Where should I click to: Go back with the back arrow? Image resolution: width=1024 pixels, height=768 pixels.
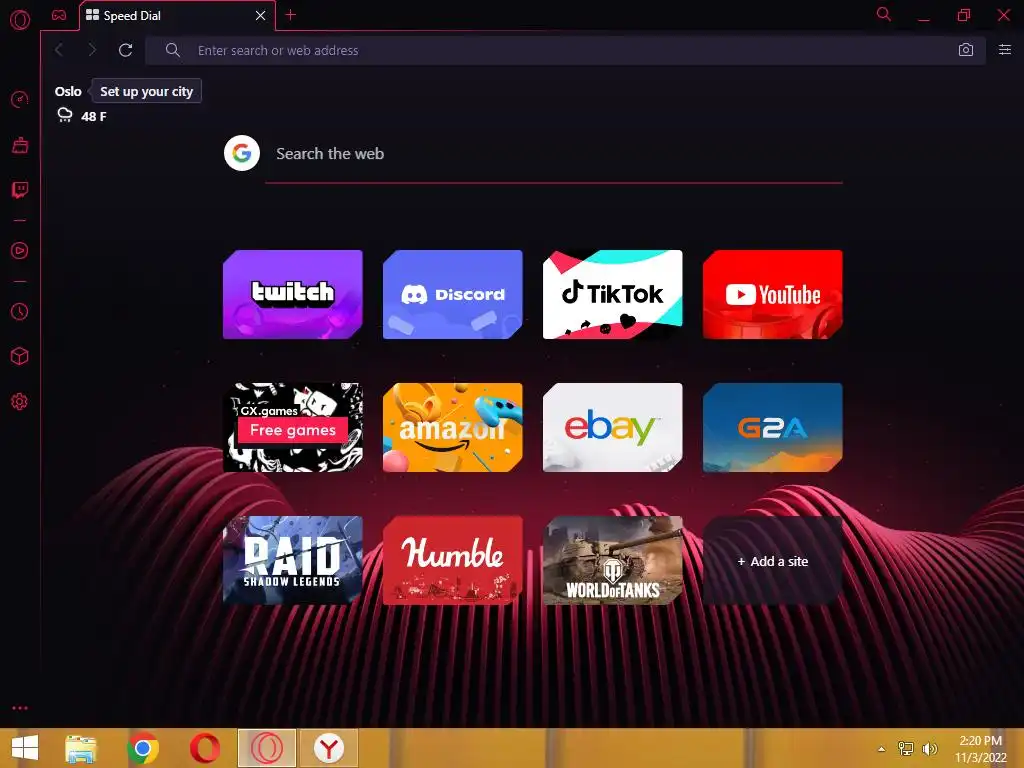pos(59,50)
